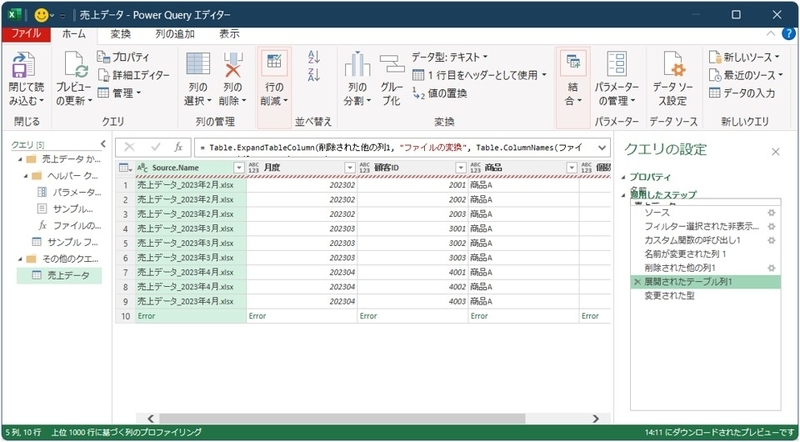Cancel the formula edit with the X button
The width and height of the screenshot is (800, 442).
click(x=129, y=148)
